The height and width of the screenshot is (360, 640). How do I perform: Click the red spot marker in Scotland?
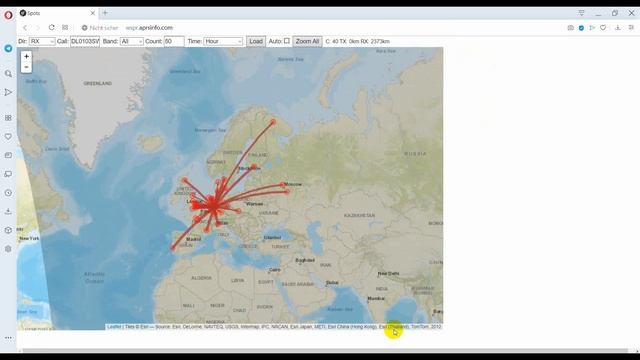coord(185,180)
